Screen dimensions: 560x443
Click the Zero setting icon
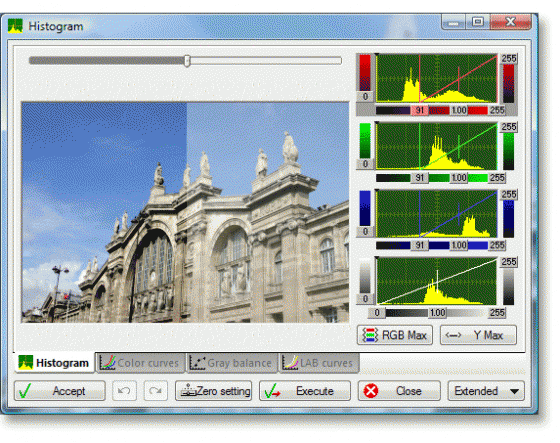coord(188,390)
